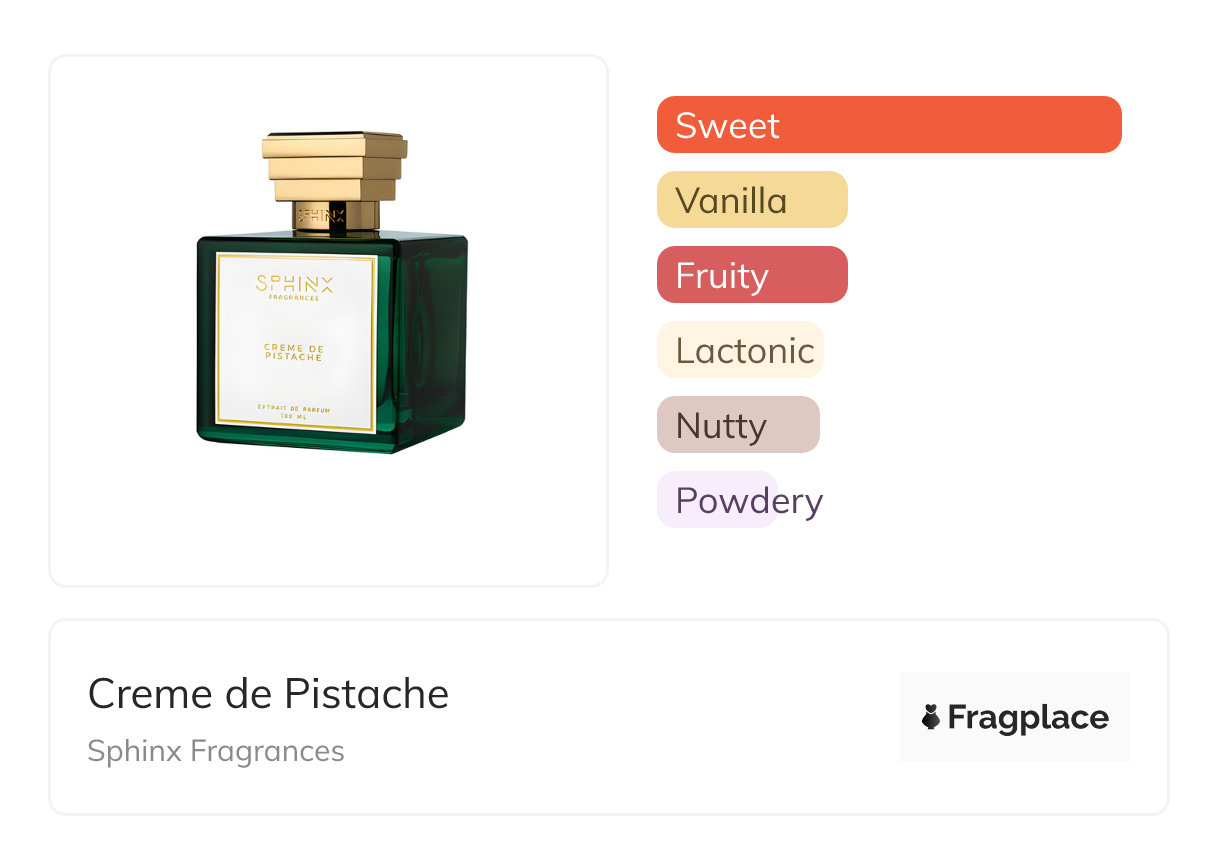
Task: Click small 'Fragrances' text under bottle logo
Action: [294, 298]
